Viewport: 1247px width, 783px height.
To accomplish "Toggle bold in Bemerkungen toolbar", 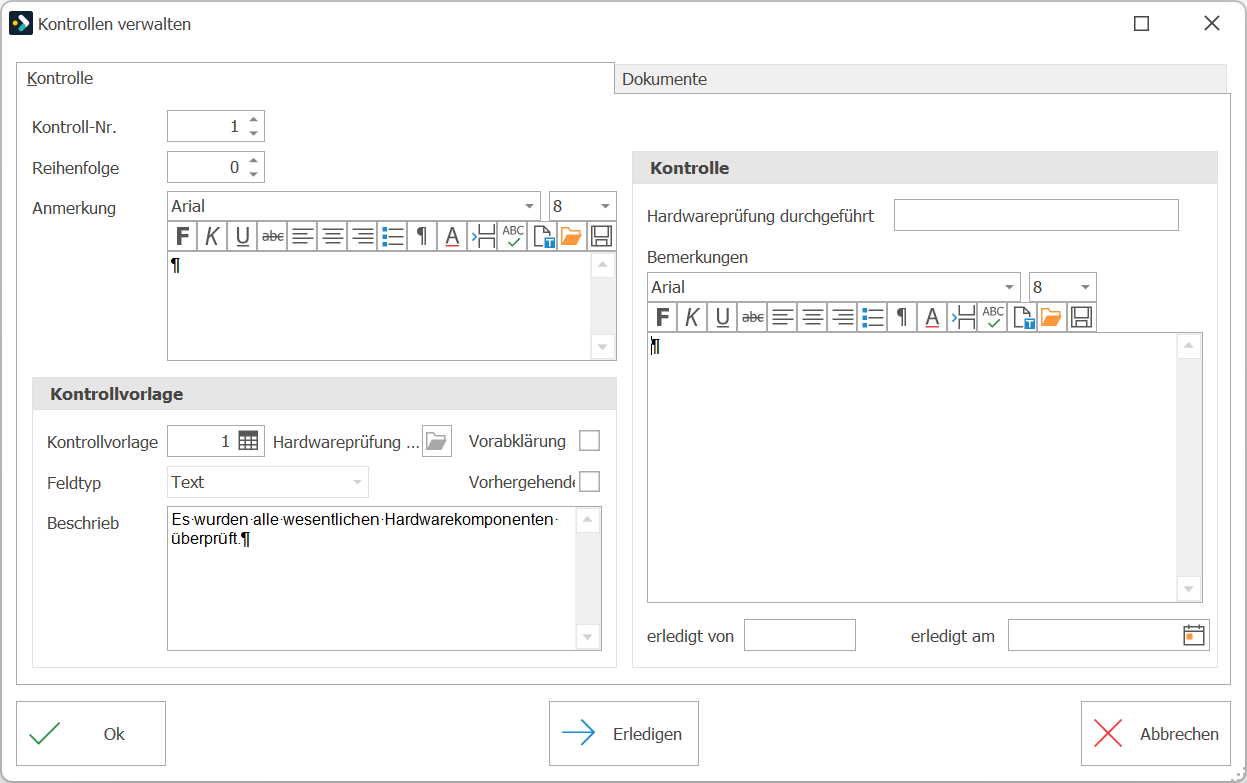I will click(662, 317).
